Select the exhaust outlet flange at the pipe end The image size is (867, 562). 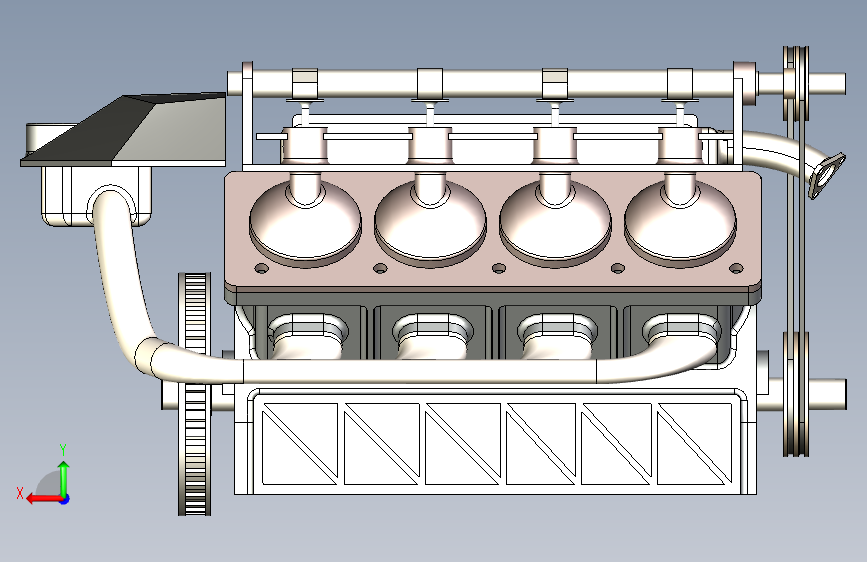(x=827, y=175)
